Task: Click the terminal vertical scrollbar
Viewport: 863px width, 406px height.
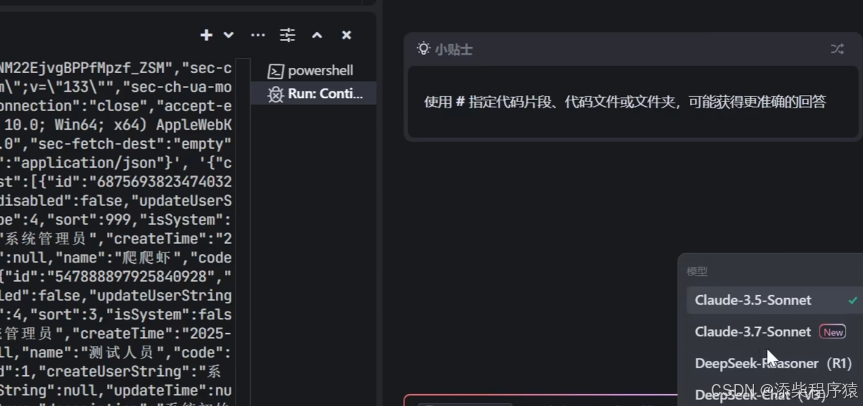Action: coord(243,231)
